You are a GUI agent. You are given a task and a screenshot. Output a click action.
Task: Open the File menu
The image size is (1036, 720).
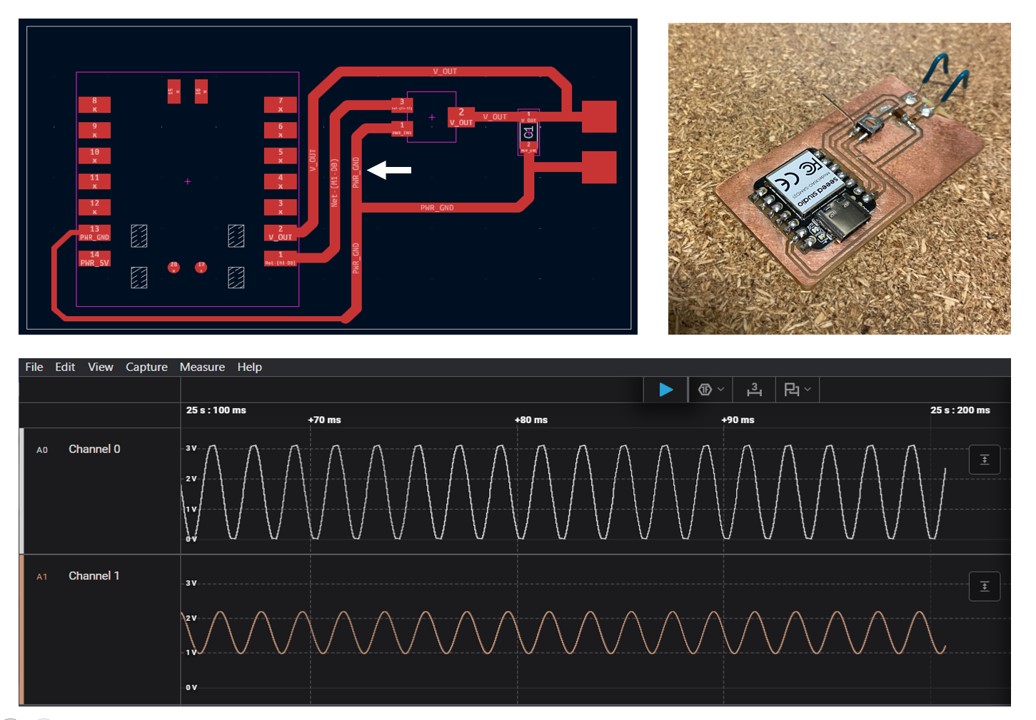[34, 367]
